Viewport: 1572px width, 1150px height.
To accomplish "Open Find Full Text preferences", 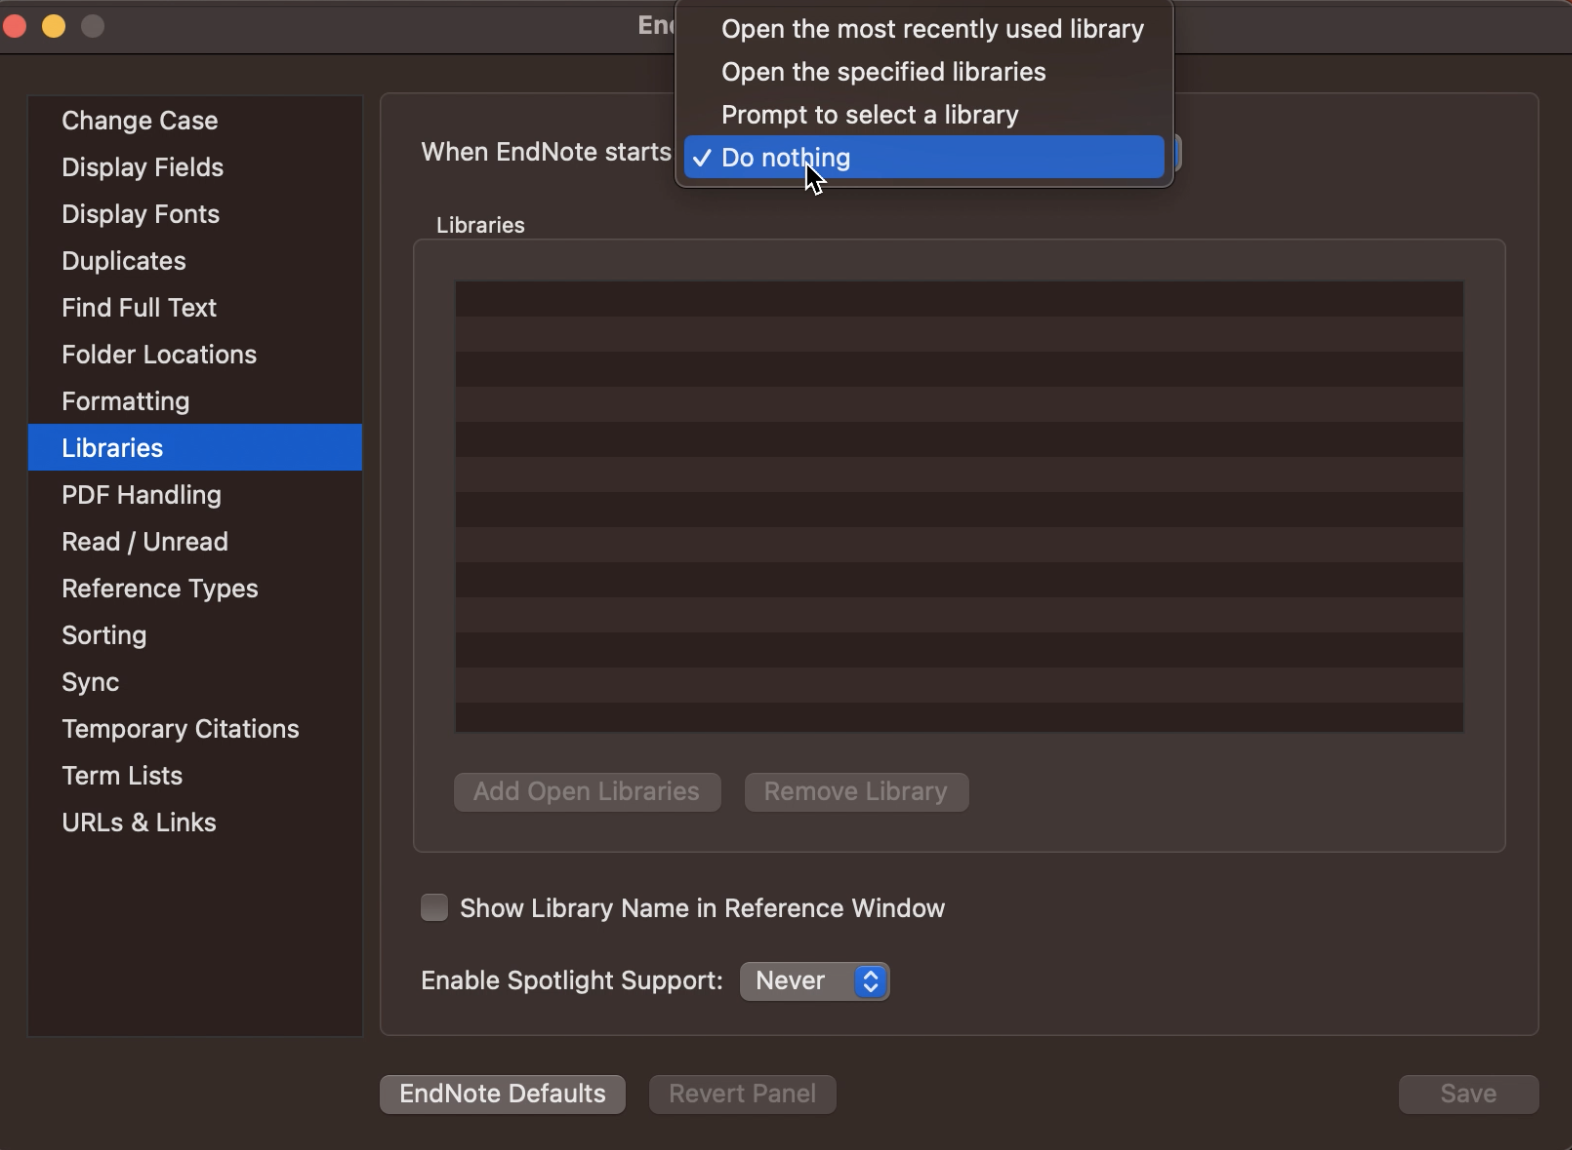I will tap(139, 308).
